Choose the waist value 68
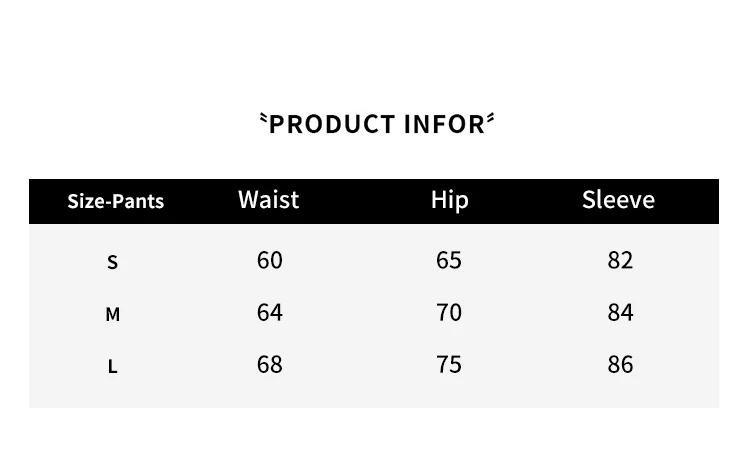 point(270,365)
